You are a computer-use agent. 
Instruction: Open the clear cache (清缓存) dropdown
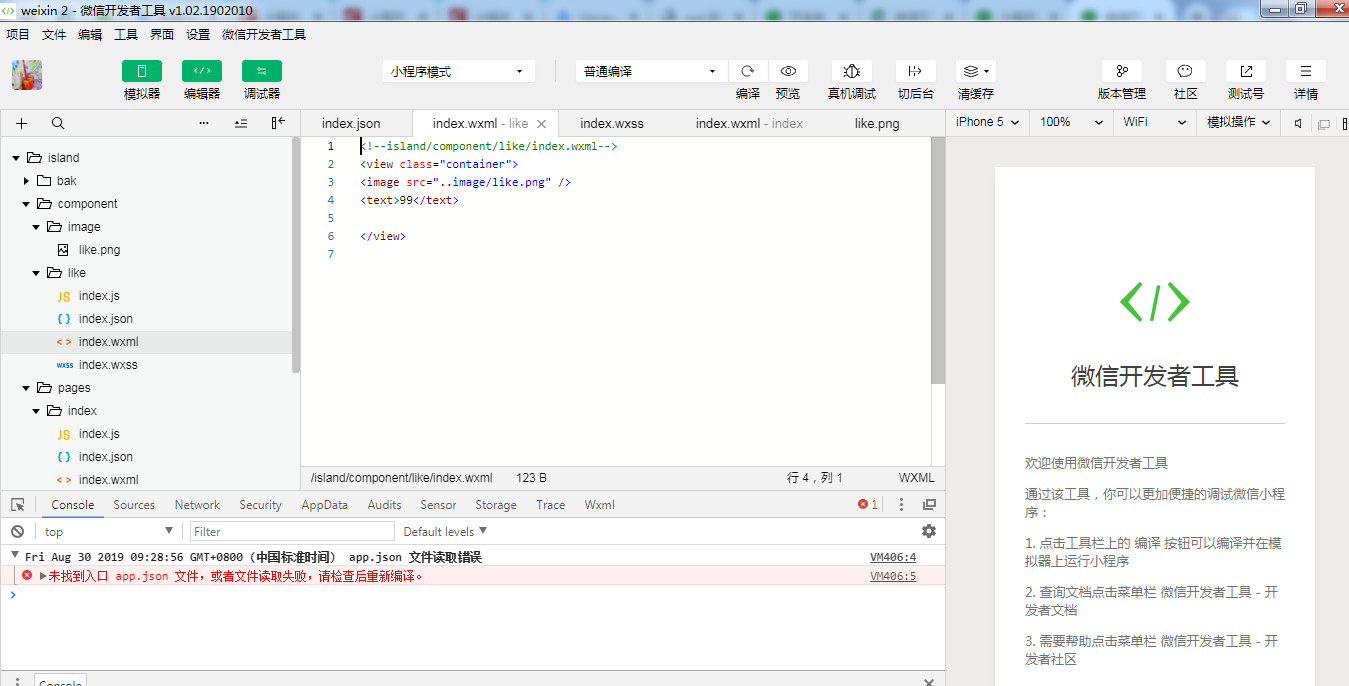coord(976,71)
